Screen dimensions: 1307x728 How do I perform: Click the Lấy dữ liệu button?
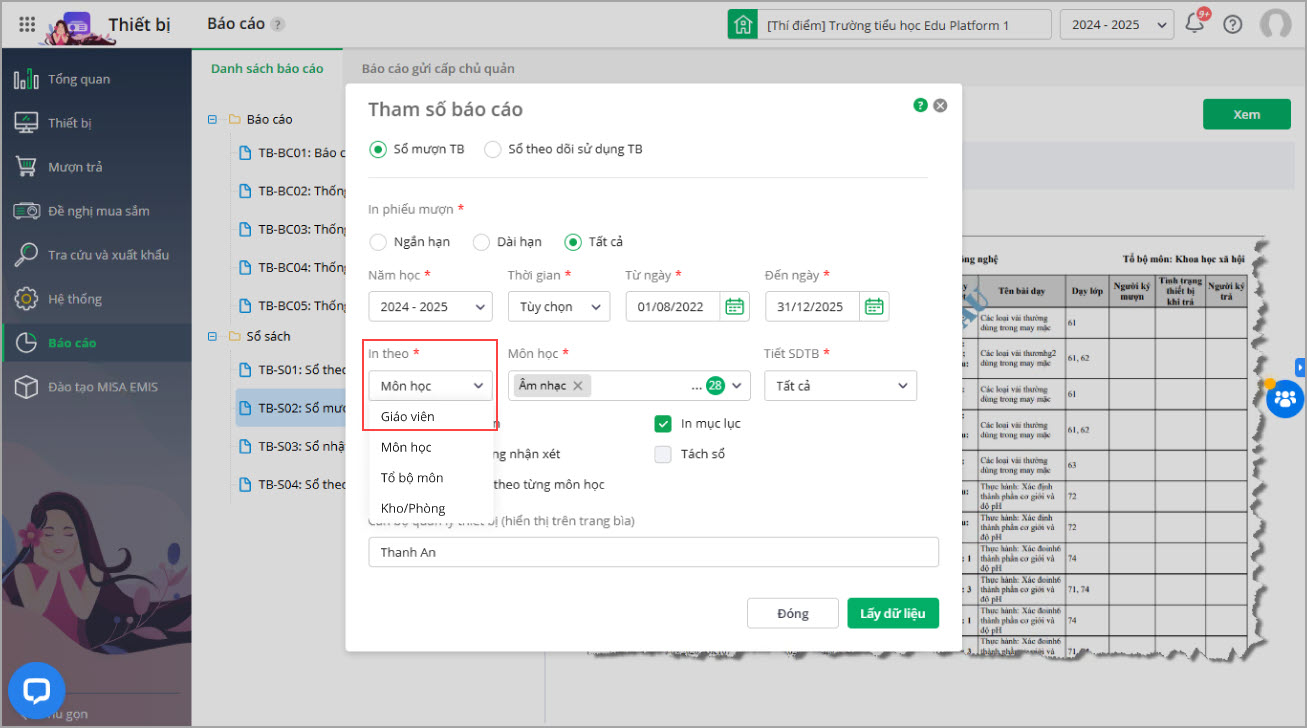tap(892, 613)
